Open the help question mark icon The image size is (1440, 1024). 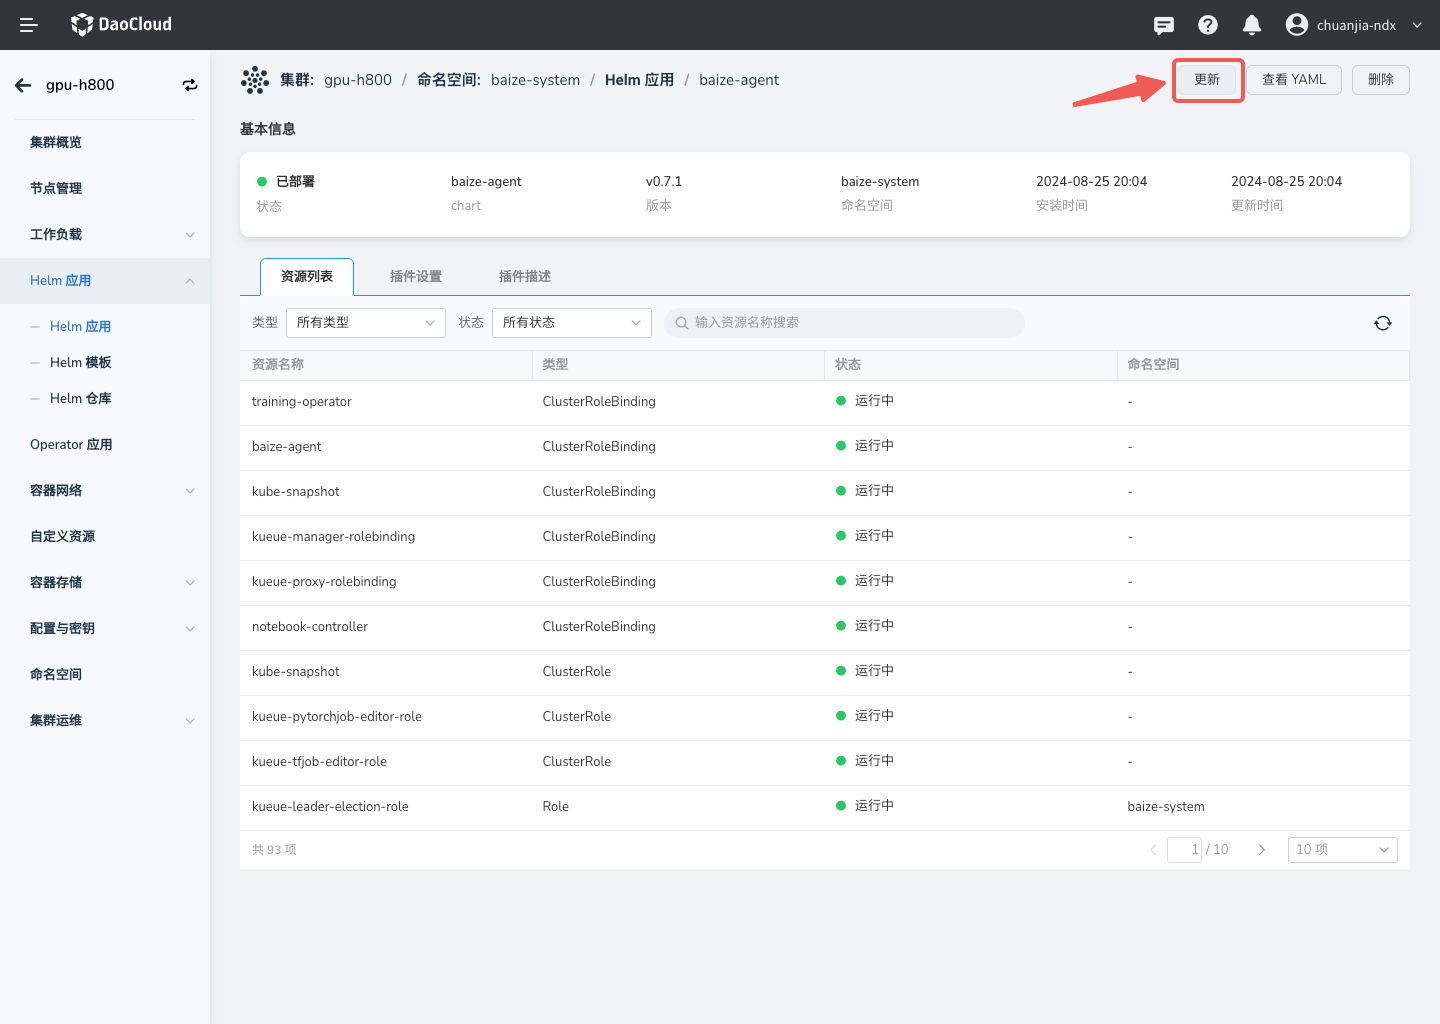1208,25
